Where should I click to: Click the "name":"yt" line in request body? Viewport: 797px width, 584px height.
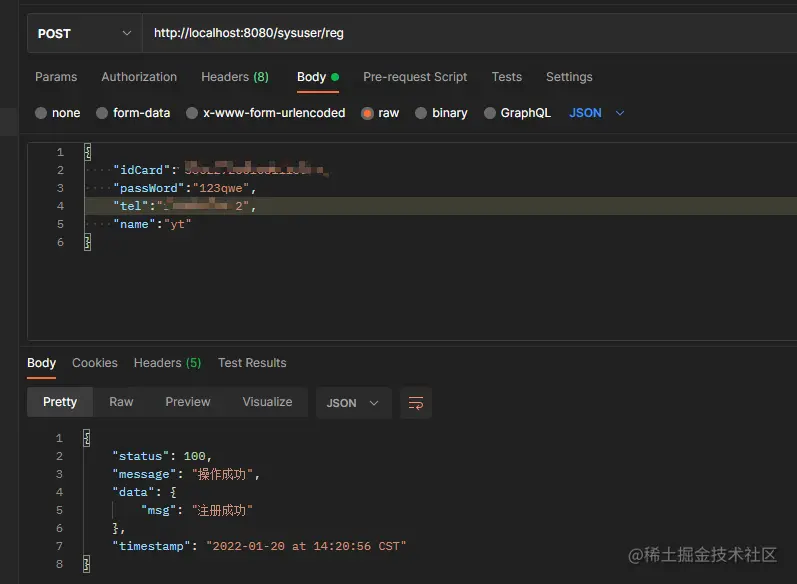coord(152,224)
